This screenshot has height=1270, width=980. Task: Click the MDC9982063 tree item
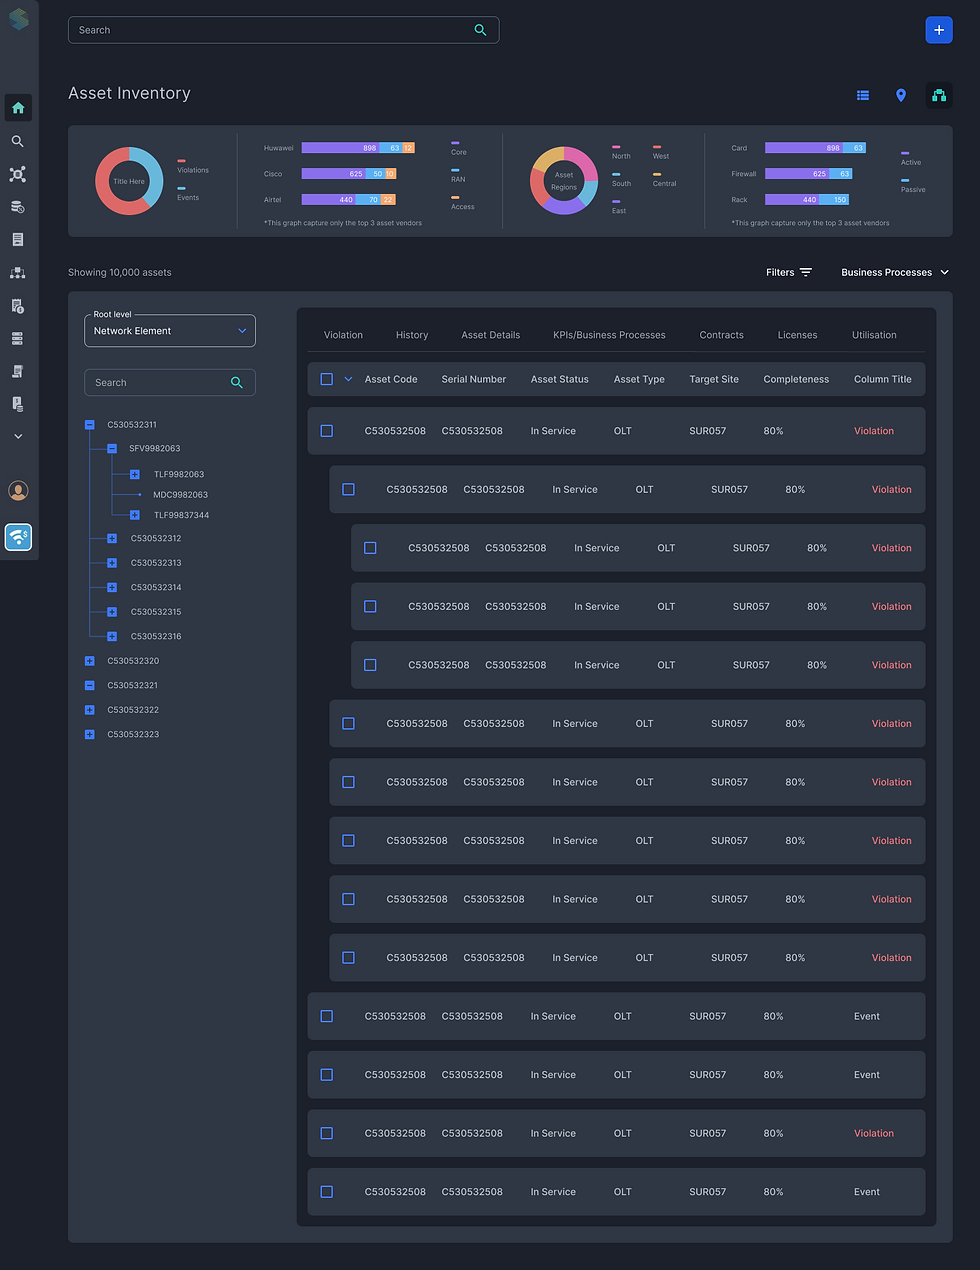pos(180,495)
